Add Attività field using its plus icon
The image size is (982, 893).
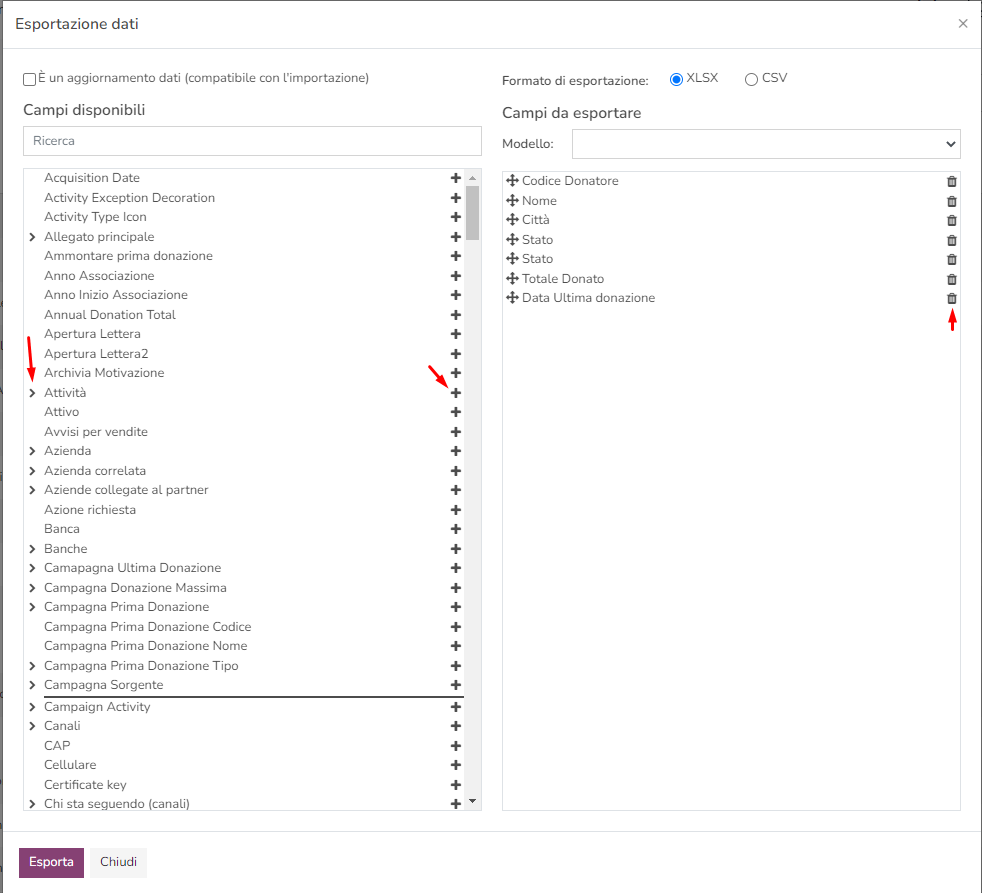coord(456,393)
